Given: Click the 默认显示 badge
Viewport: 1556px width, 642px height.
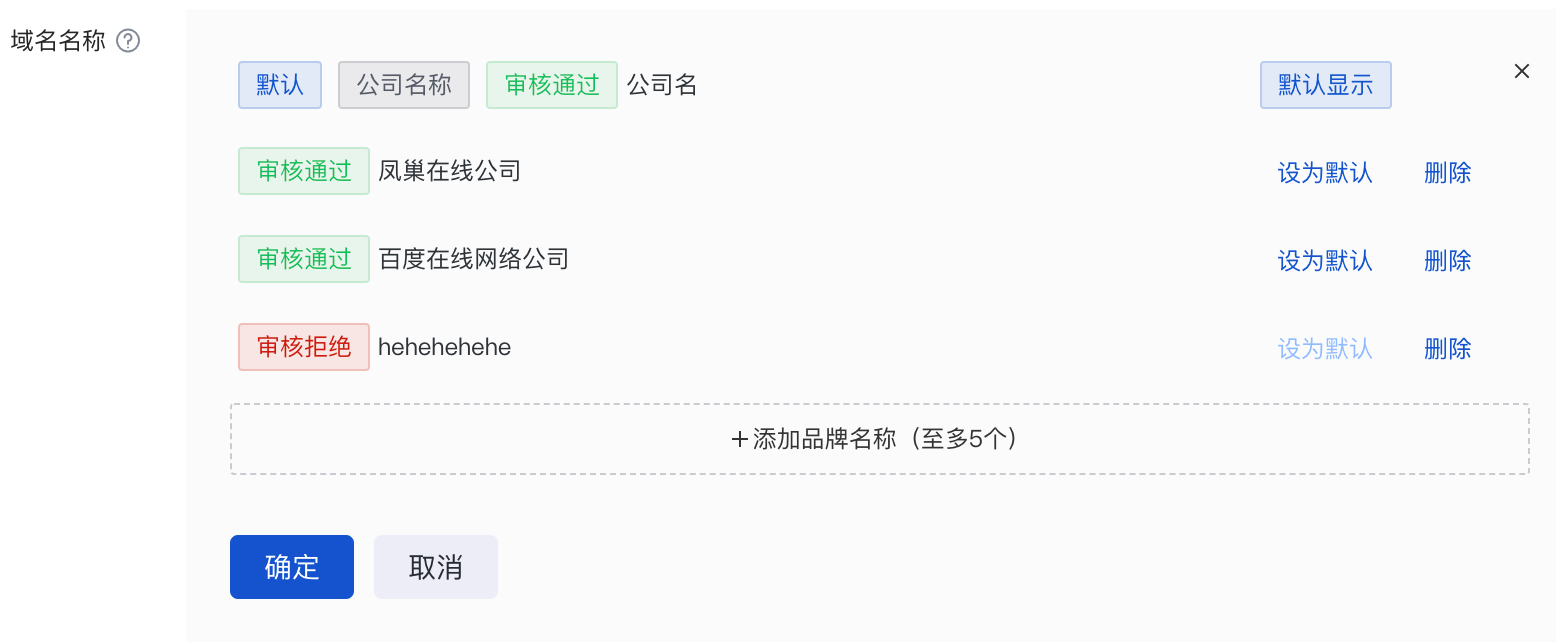Looking at the screenshot, I should (1325, 85).
